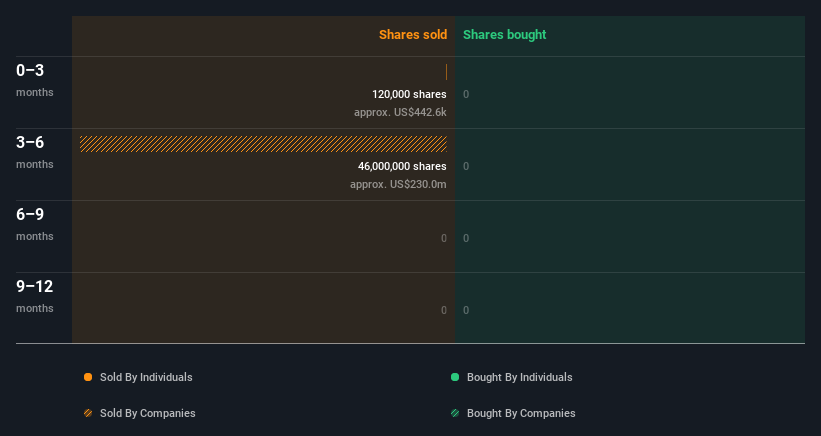This screenshot has height=436, width=821.
Task: Click the thin 0–3 months sold bar
Action: pos(446,72)
